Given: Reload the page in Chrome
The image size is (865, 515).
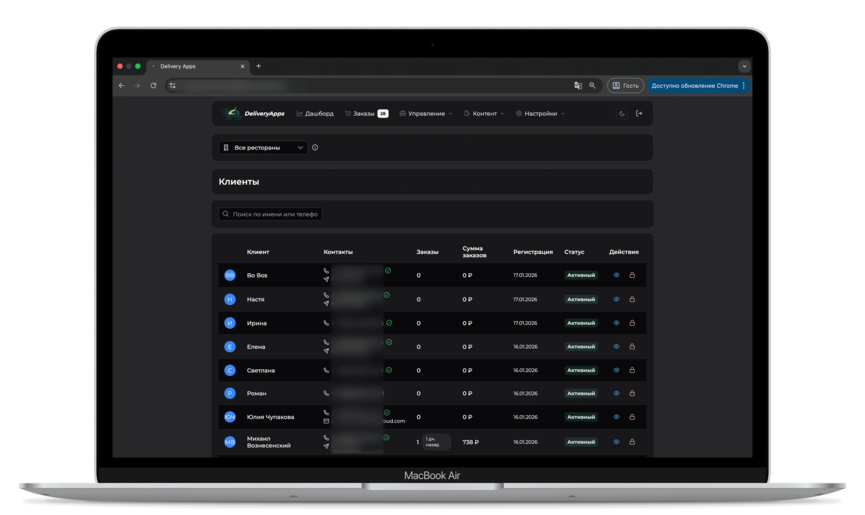Looking at the screenshot, I should click(x=153, y=86).
